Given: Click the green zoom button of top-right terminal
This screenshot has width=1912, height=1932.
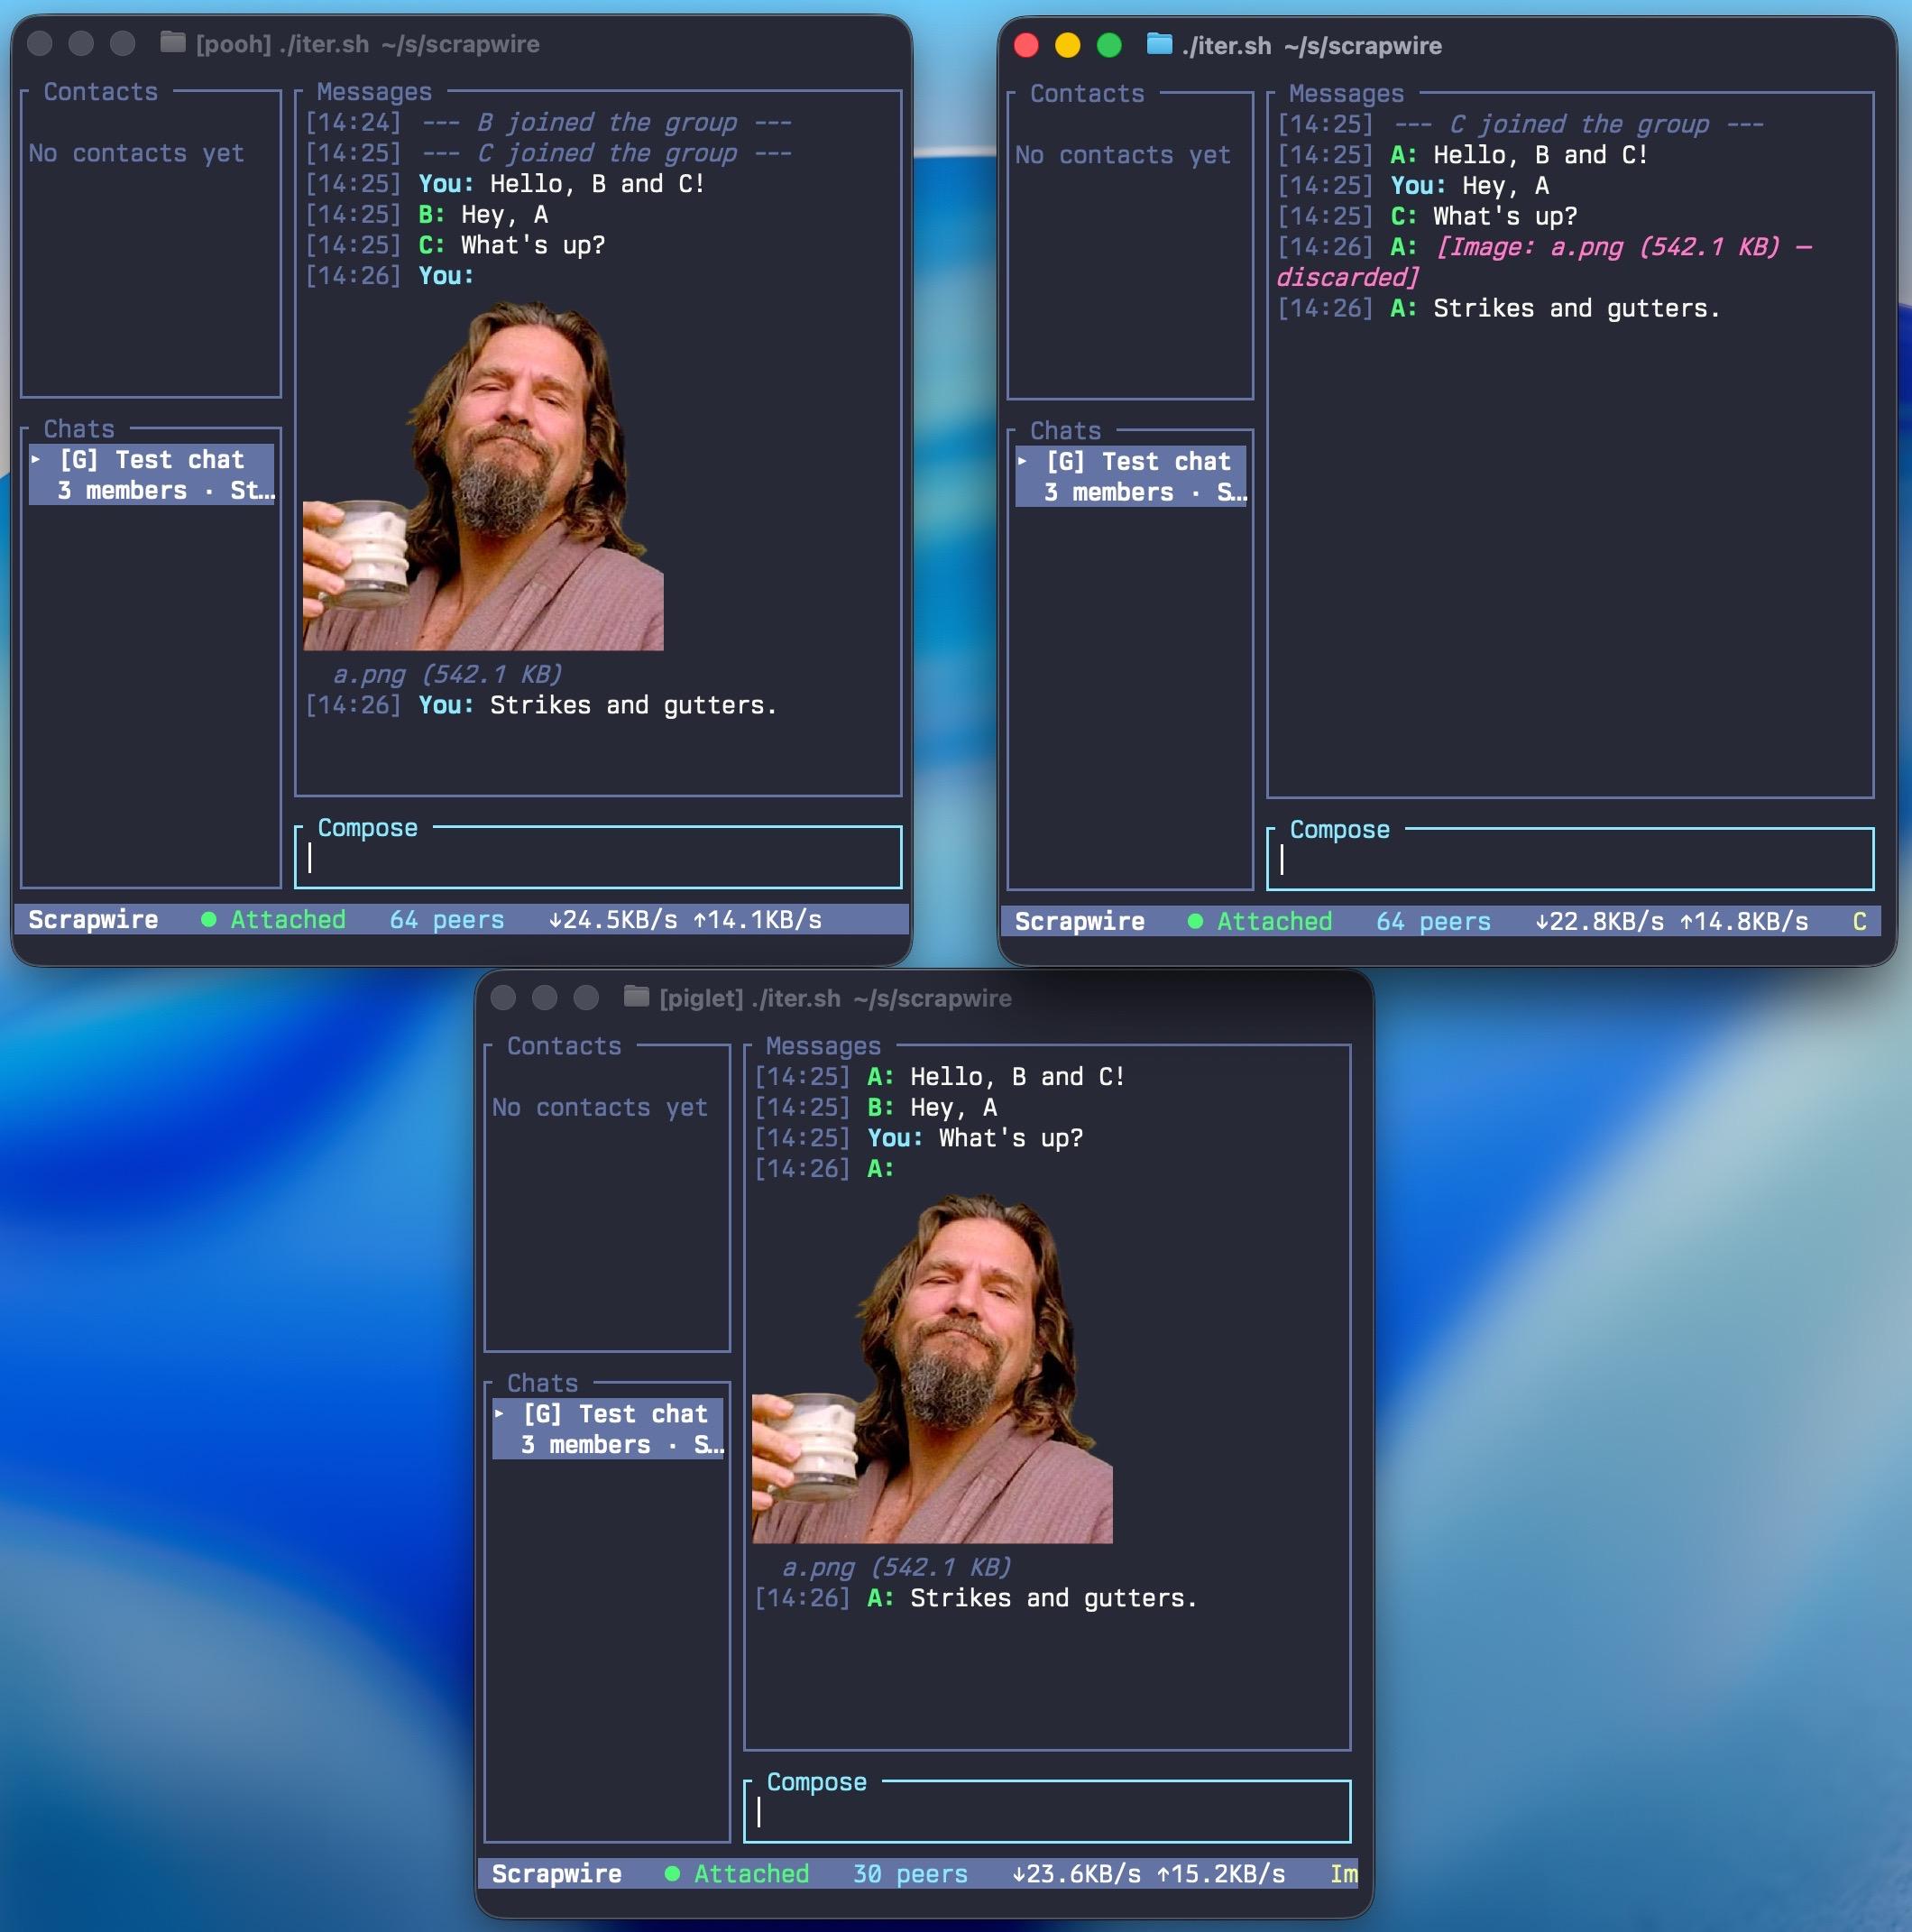Looking at the screenshot, I should [x=1109, y=45].
